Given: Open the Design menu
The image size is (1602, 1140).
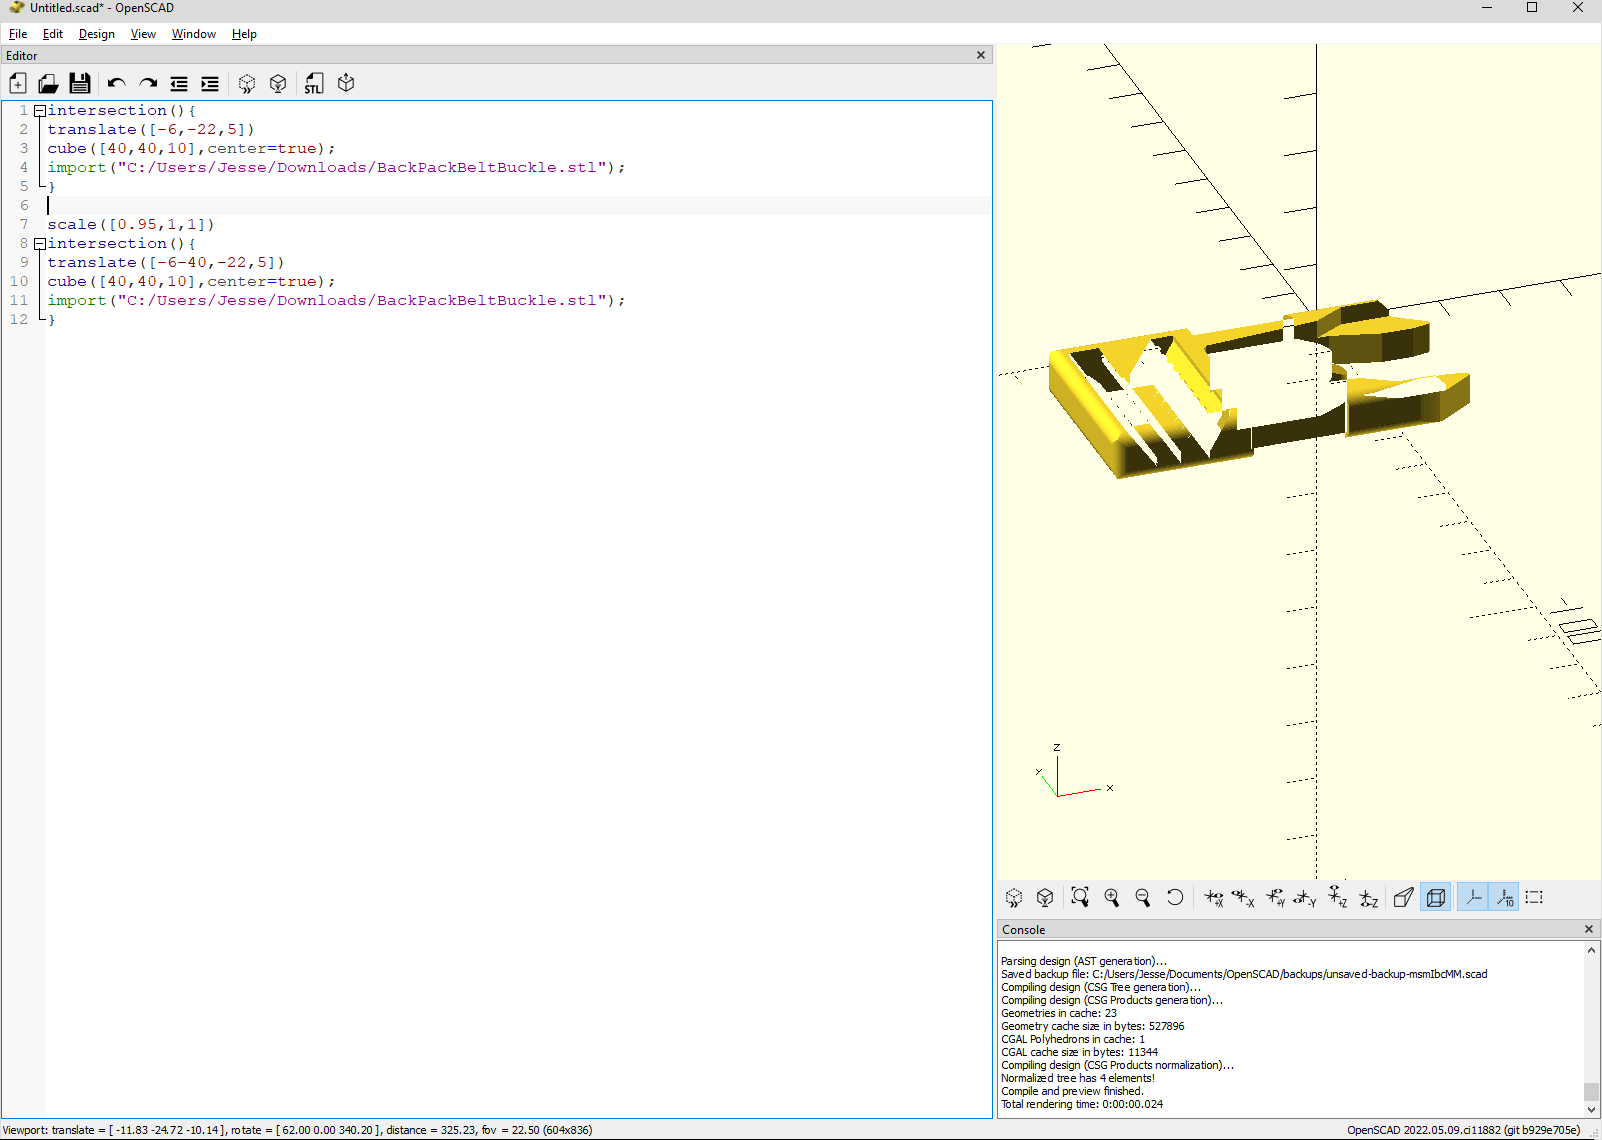Looking at the screenshot, I should 96,34.
